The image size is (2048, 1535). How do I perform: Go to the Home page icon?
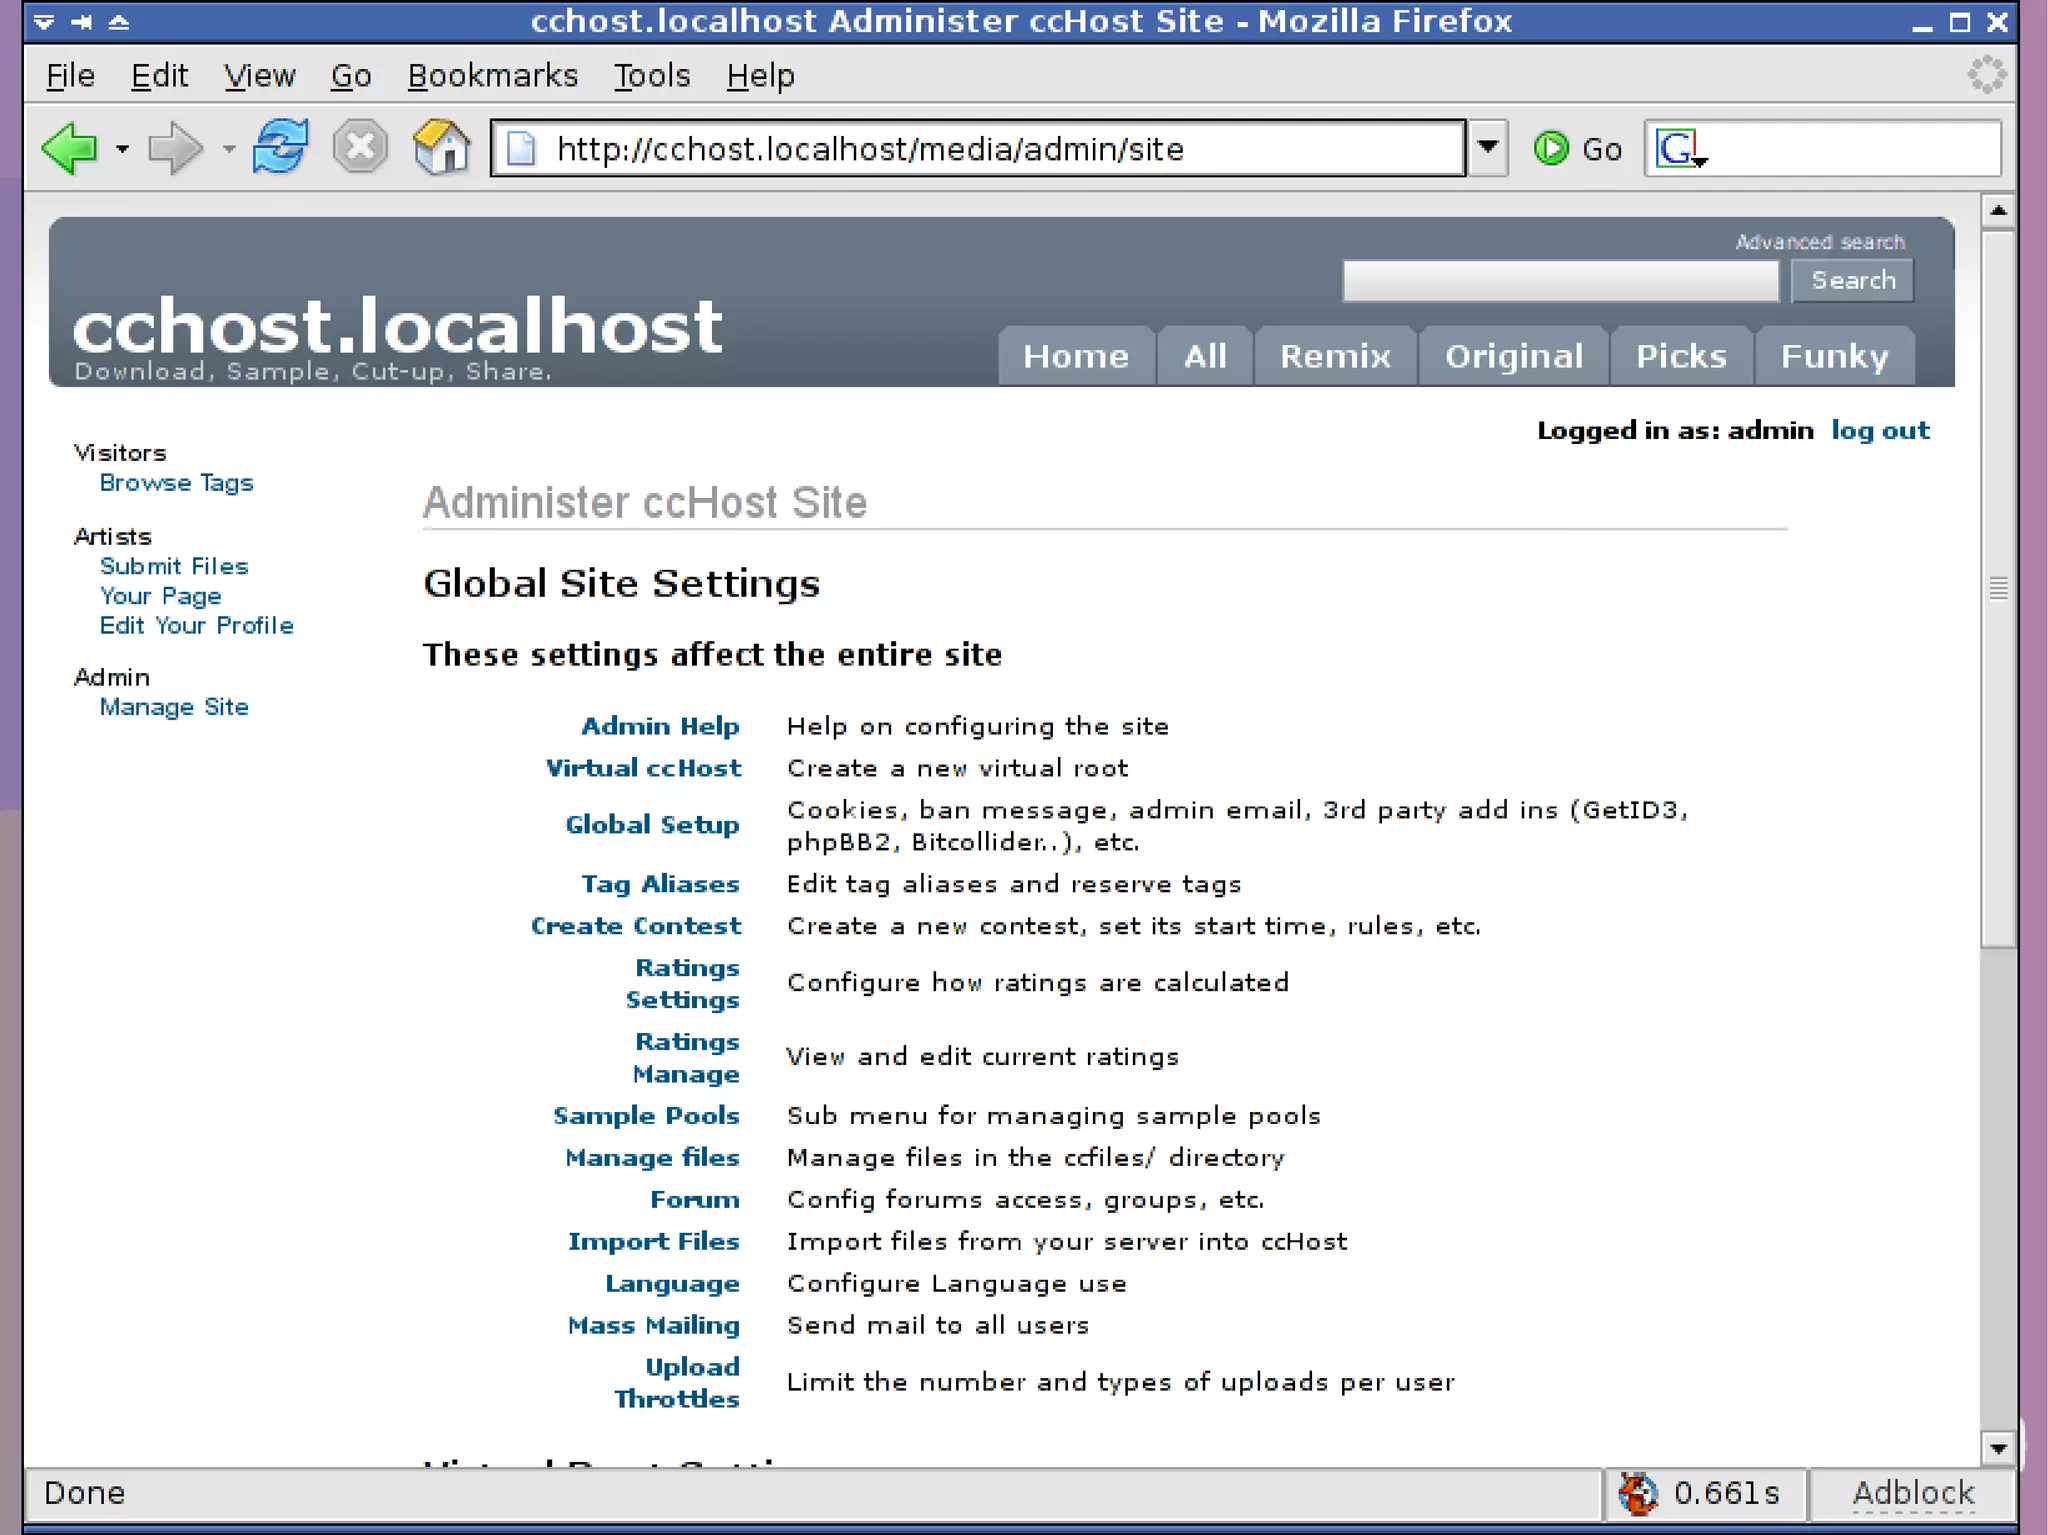coord(441,148)
